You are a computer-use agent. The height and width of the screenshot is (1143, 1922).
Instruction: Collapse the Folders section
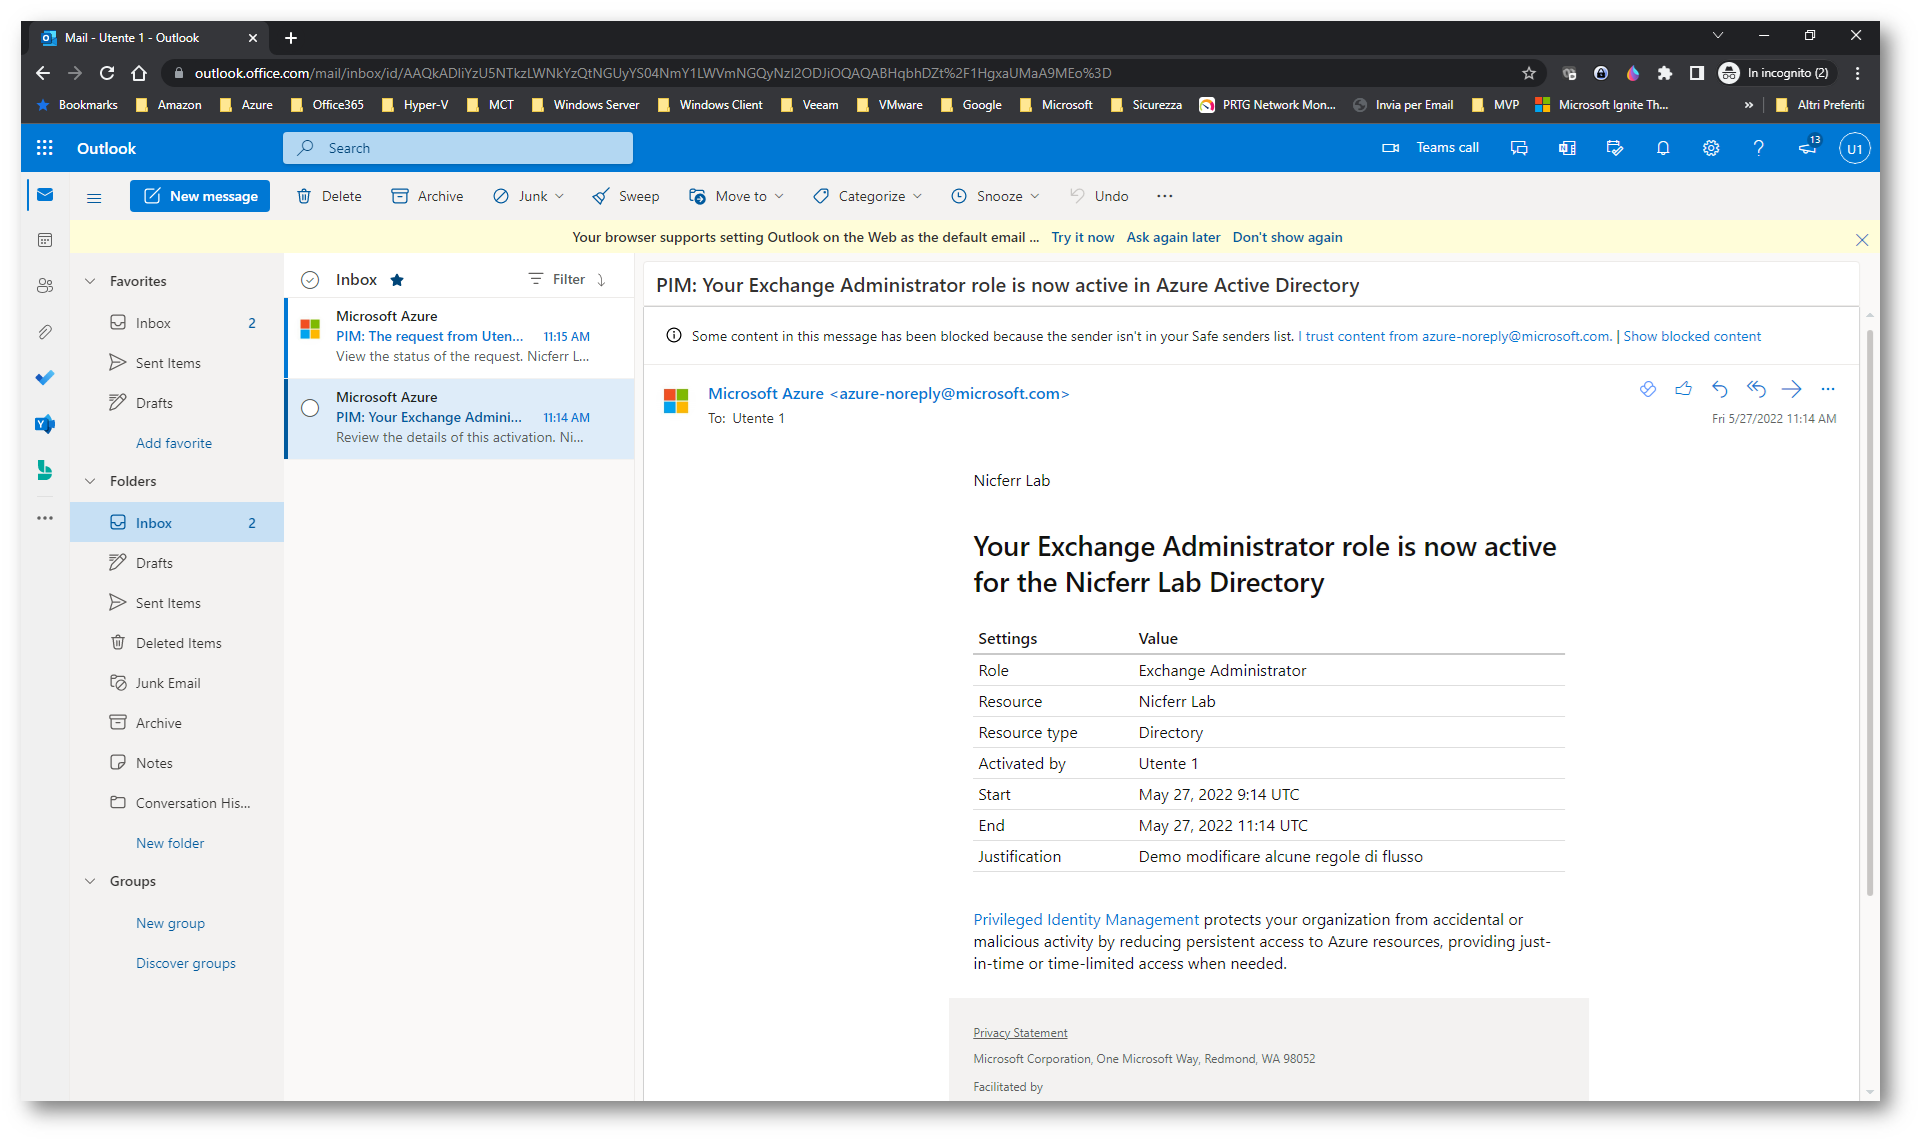tap(90, 481)
